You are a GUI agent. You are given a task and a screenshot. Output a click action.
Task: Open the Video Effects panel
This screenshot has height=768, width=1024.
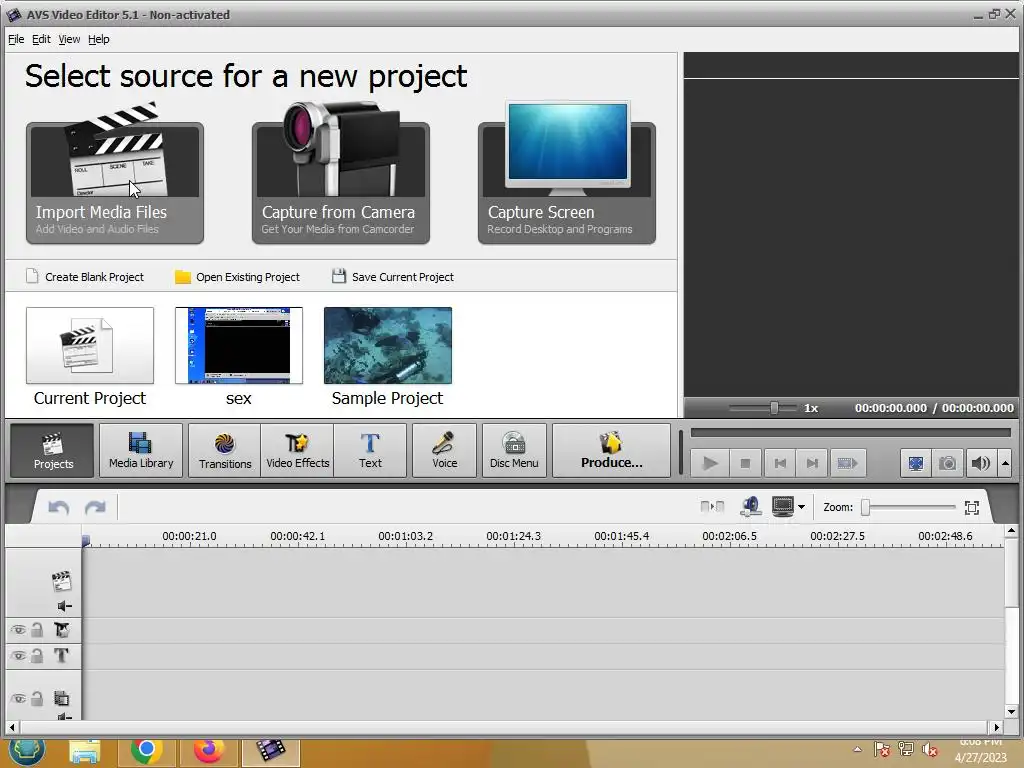coord(297,451)
